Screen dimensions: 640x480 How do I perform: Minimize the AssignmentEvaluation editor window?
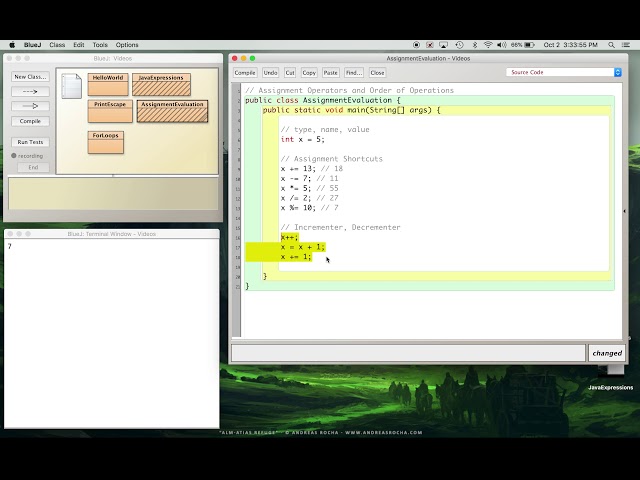coord(243,58)
